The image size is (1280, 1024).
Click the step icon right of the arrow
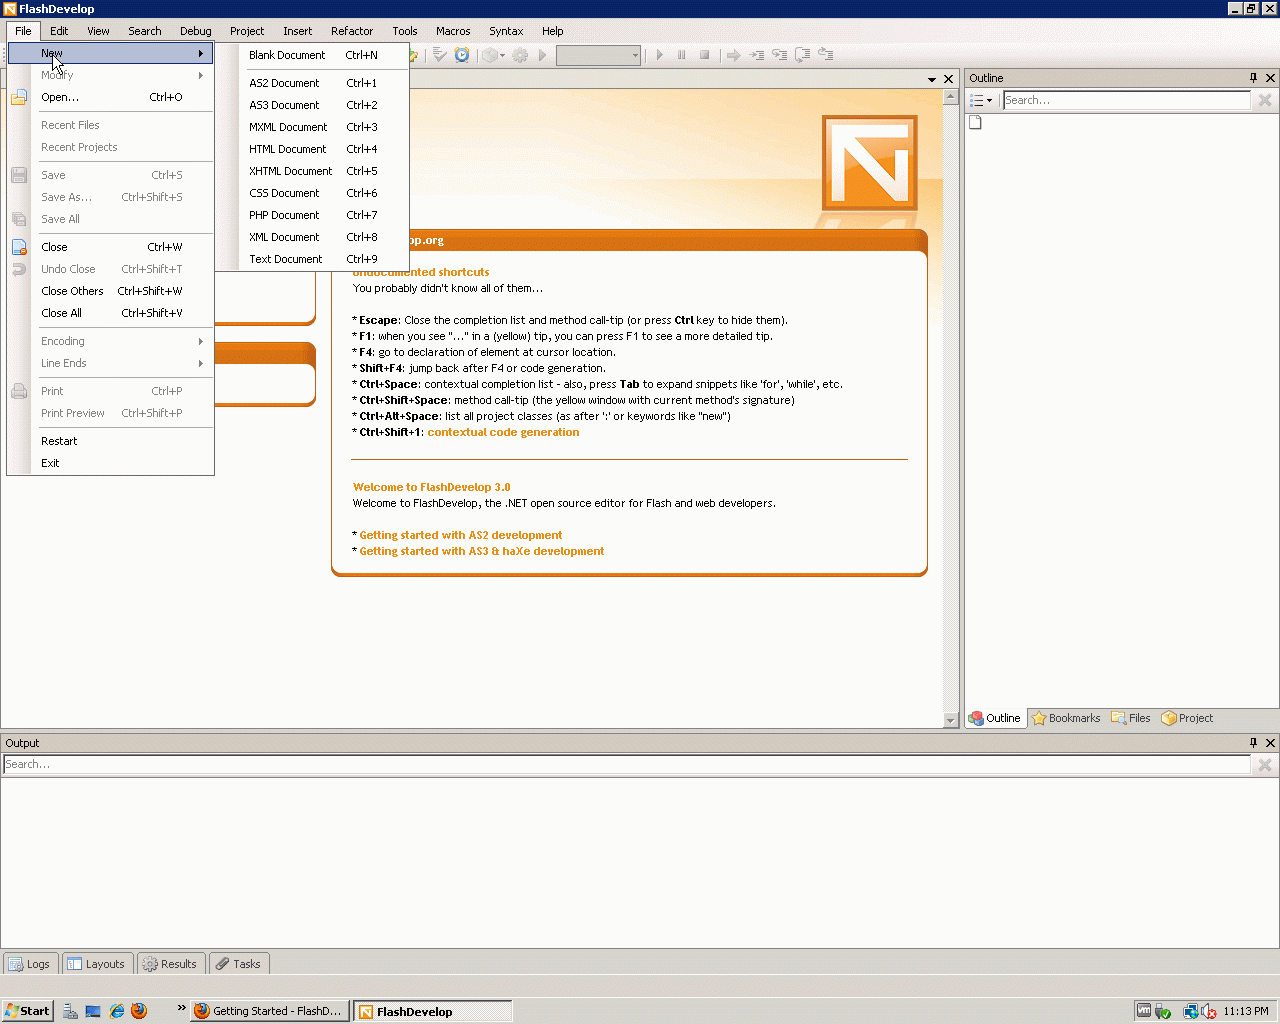click(757, 55)
